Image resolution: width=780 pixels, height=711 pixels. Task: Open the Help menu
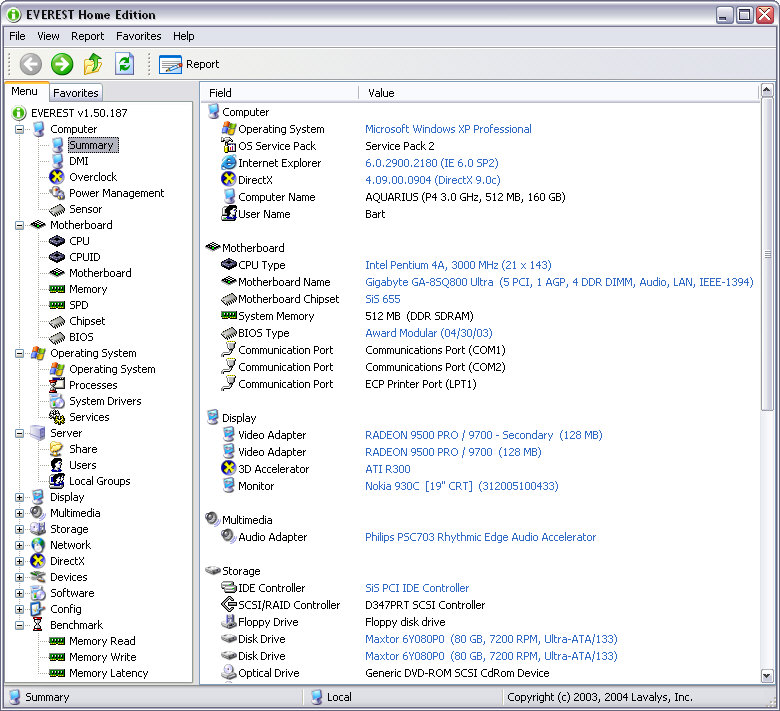(184, 36)
